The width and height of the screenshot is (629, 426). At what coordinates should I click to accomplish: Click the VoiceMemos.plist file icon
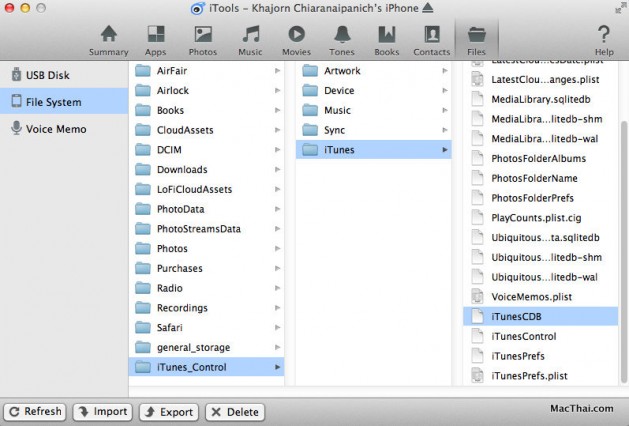pos(477,296)
